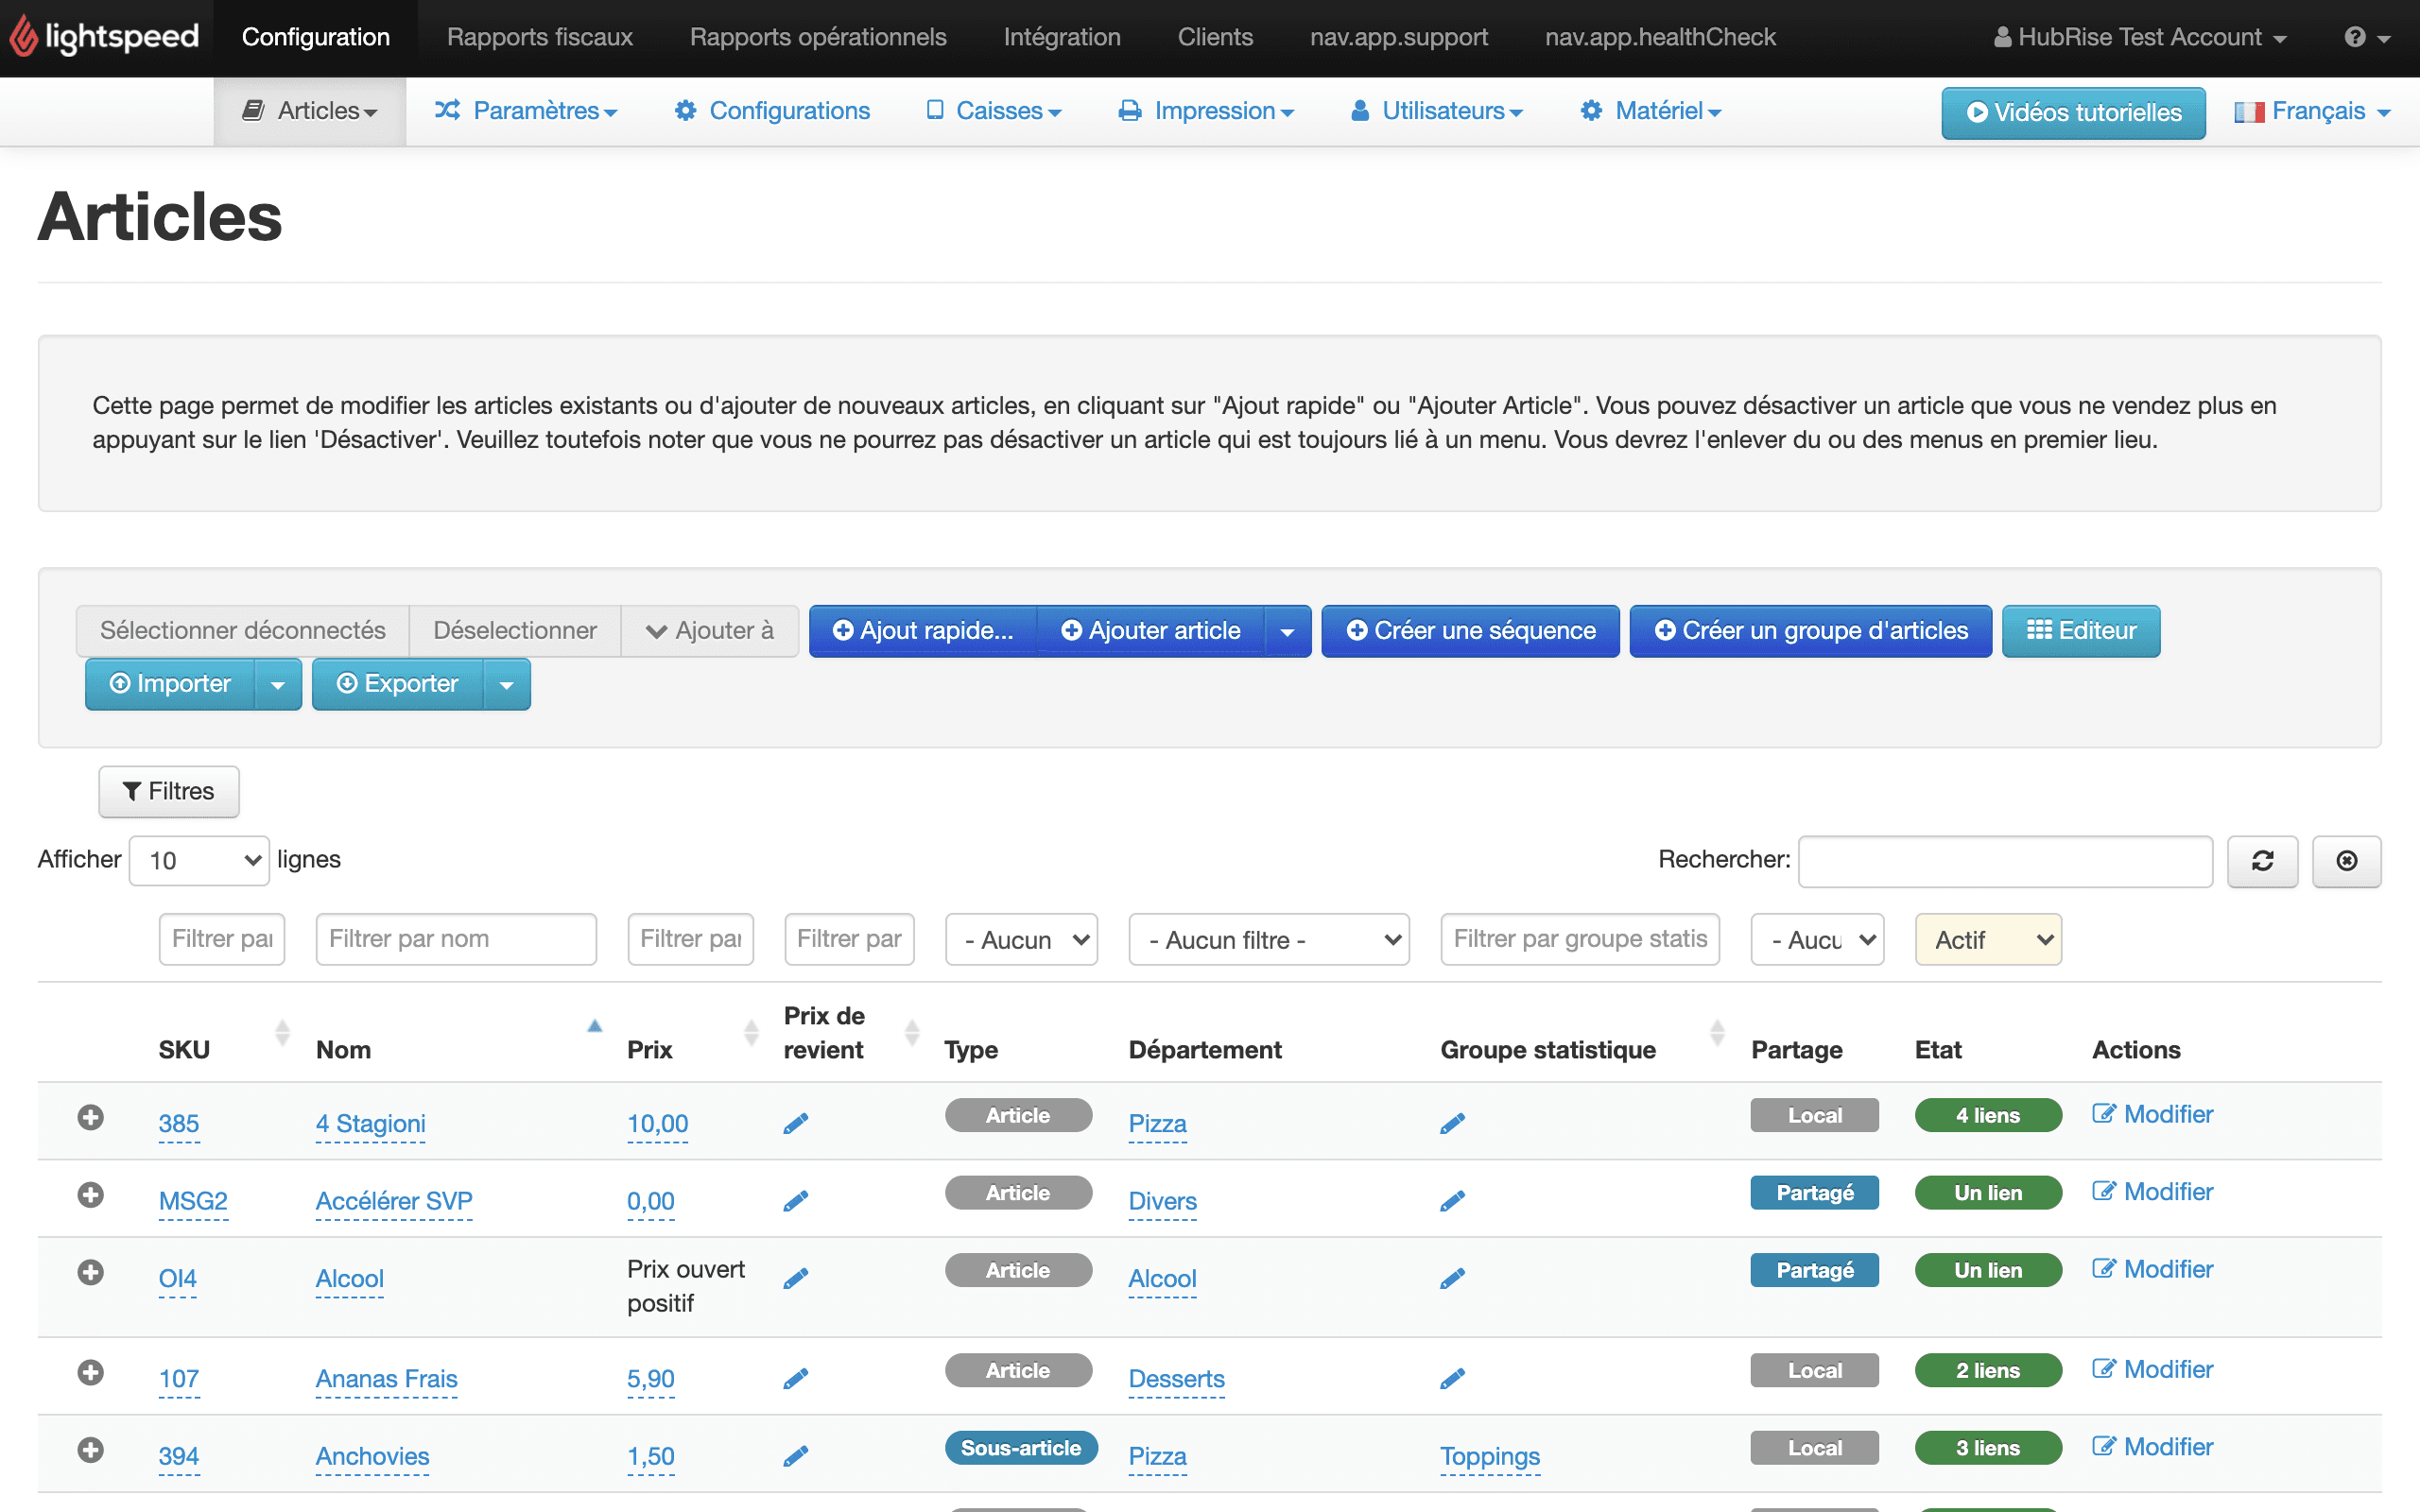Open the Ananas Frais article link

[x=386, y=1378]
